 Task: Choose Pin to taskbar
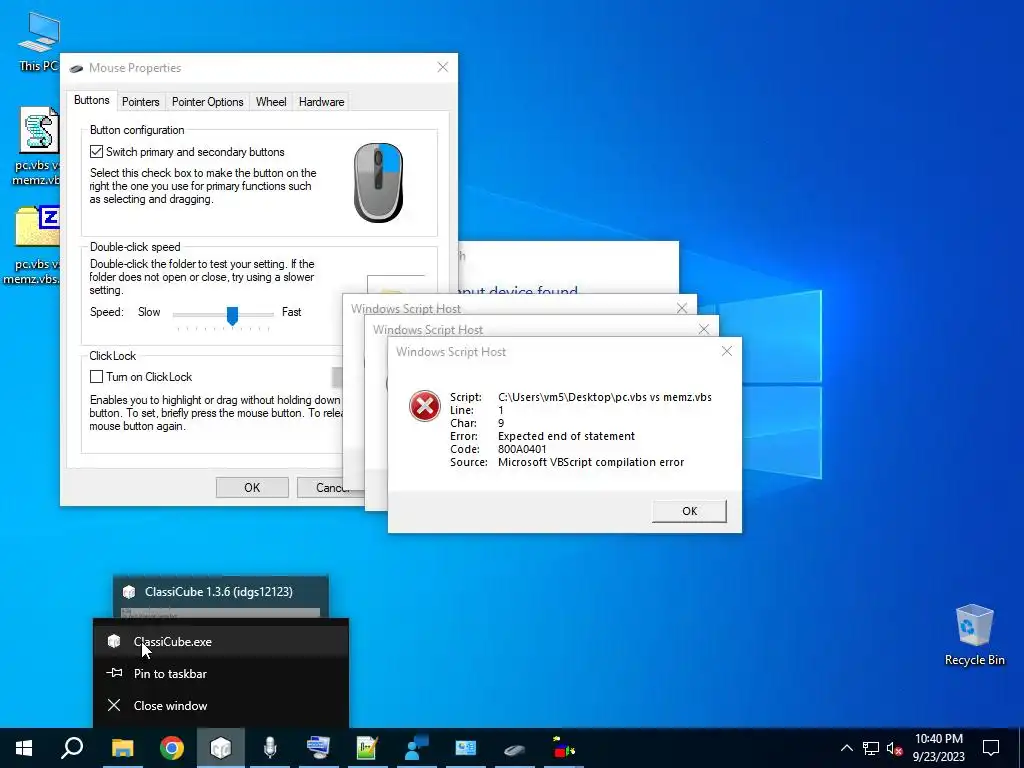point(221,673)
